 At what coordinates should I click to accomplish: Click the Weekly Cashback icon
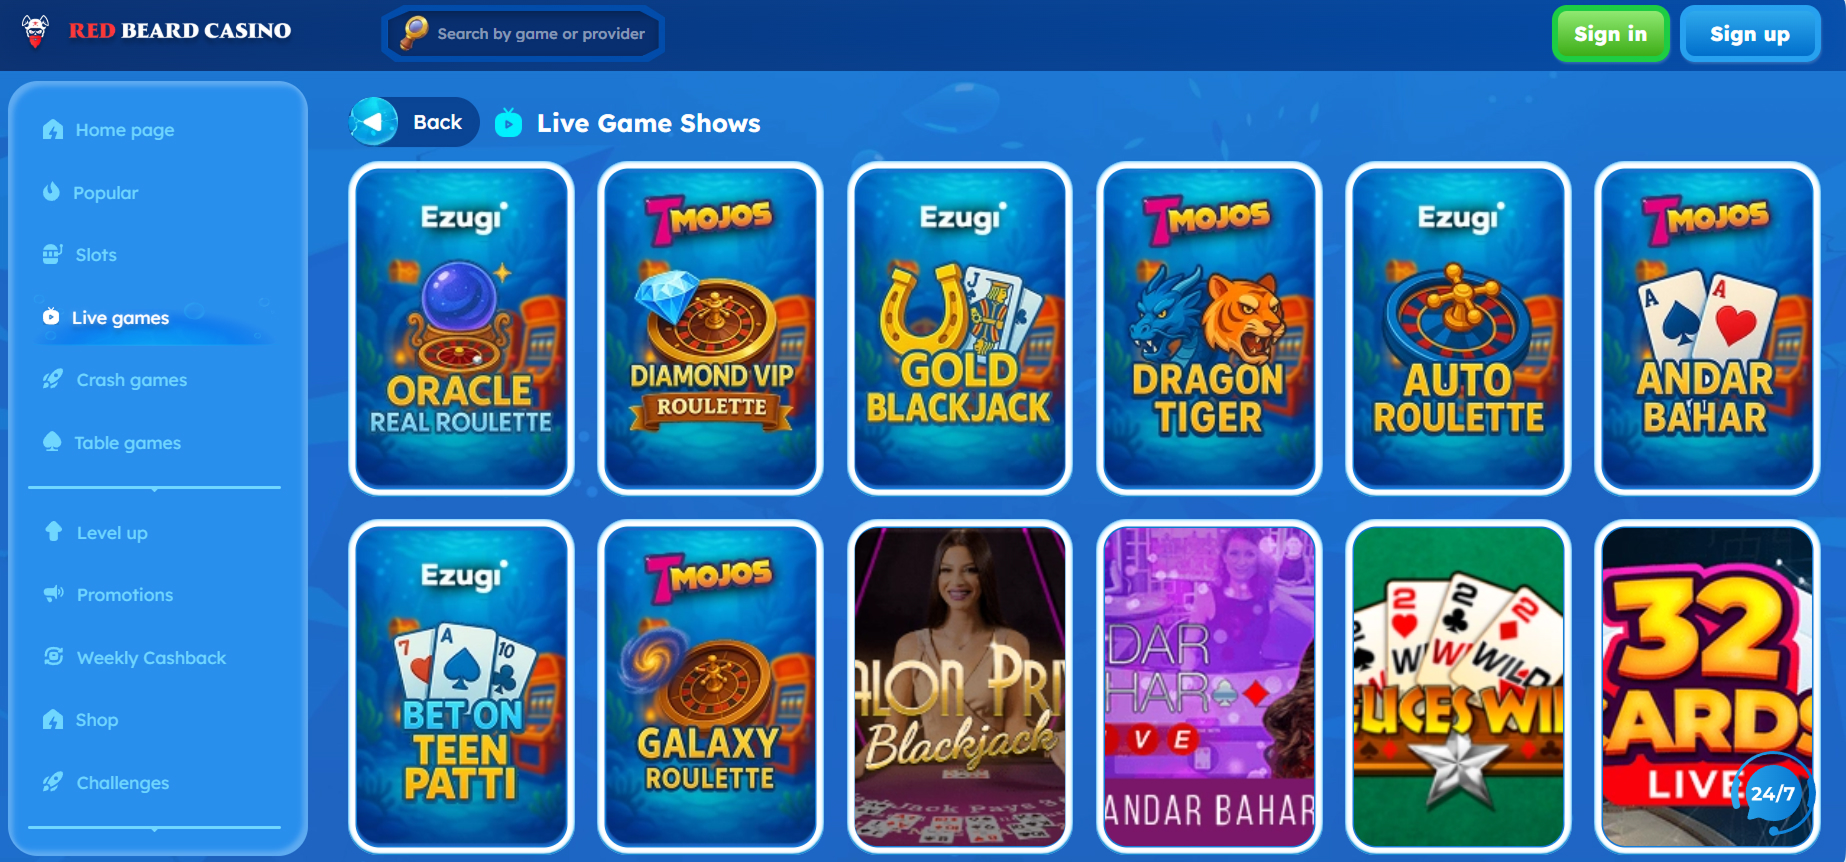(54, 657)
